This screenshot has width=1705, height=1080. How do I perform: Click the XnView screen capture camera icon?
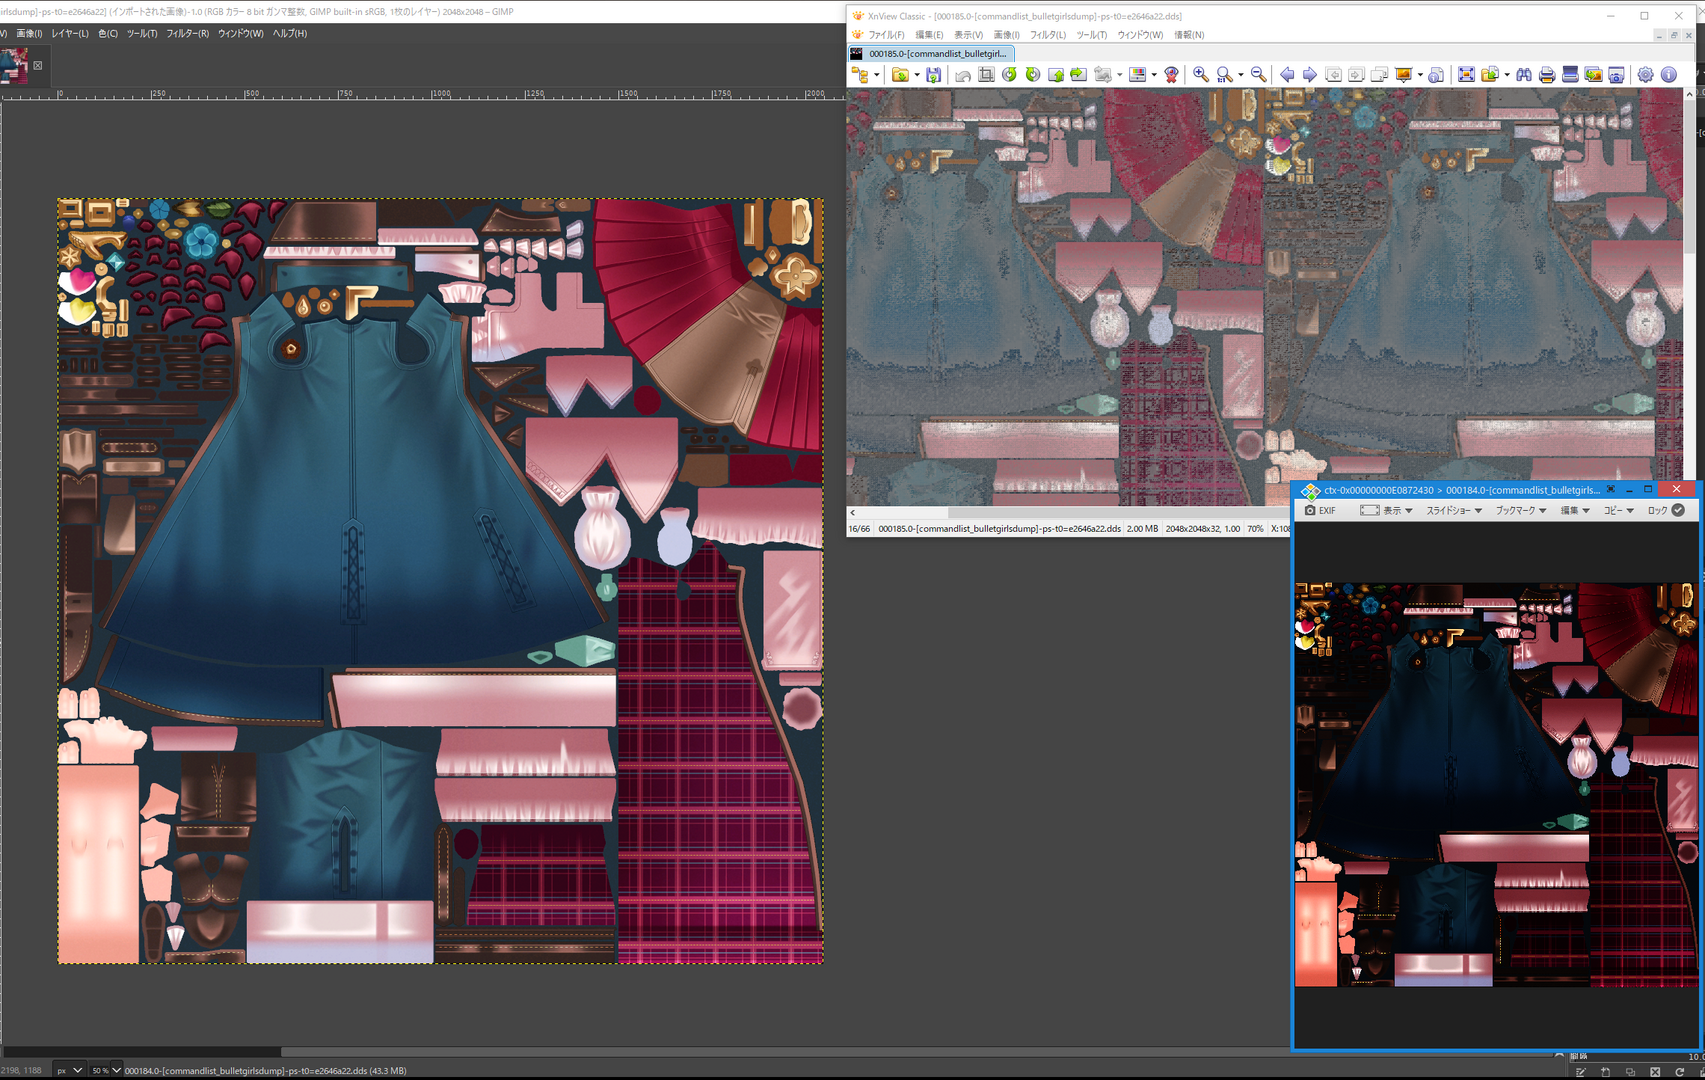tap(1616, 75)
